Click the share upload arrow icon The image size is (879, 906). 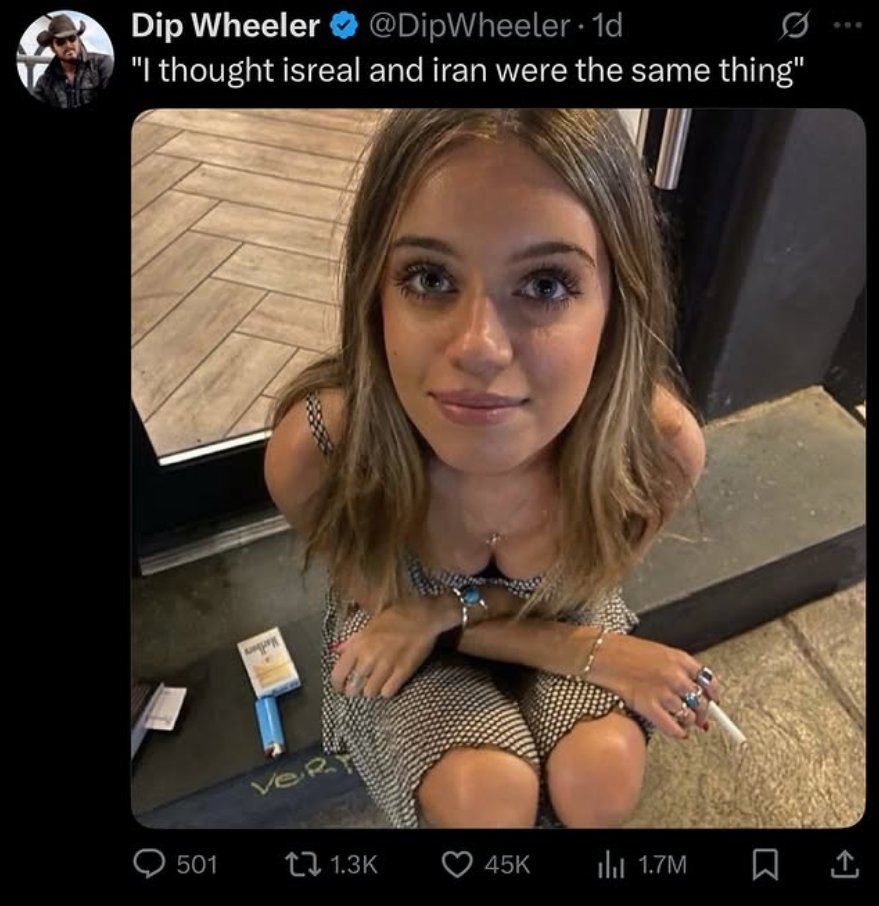843,863
